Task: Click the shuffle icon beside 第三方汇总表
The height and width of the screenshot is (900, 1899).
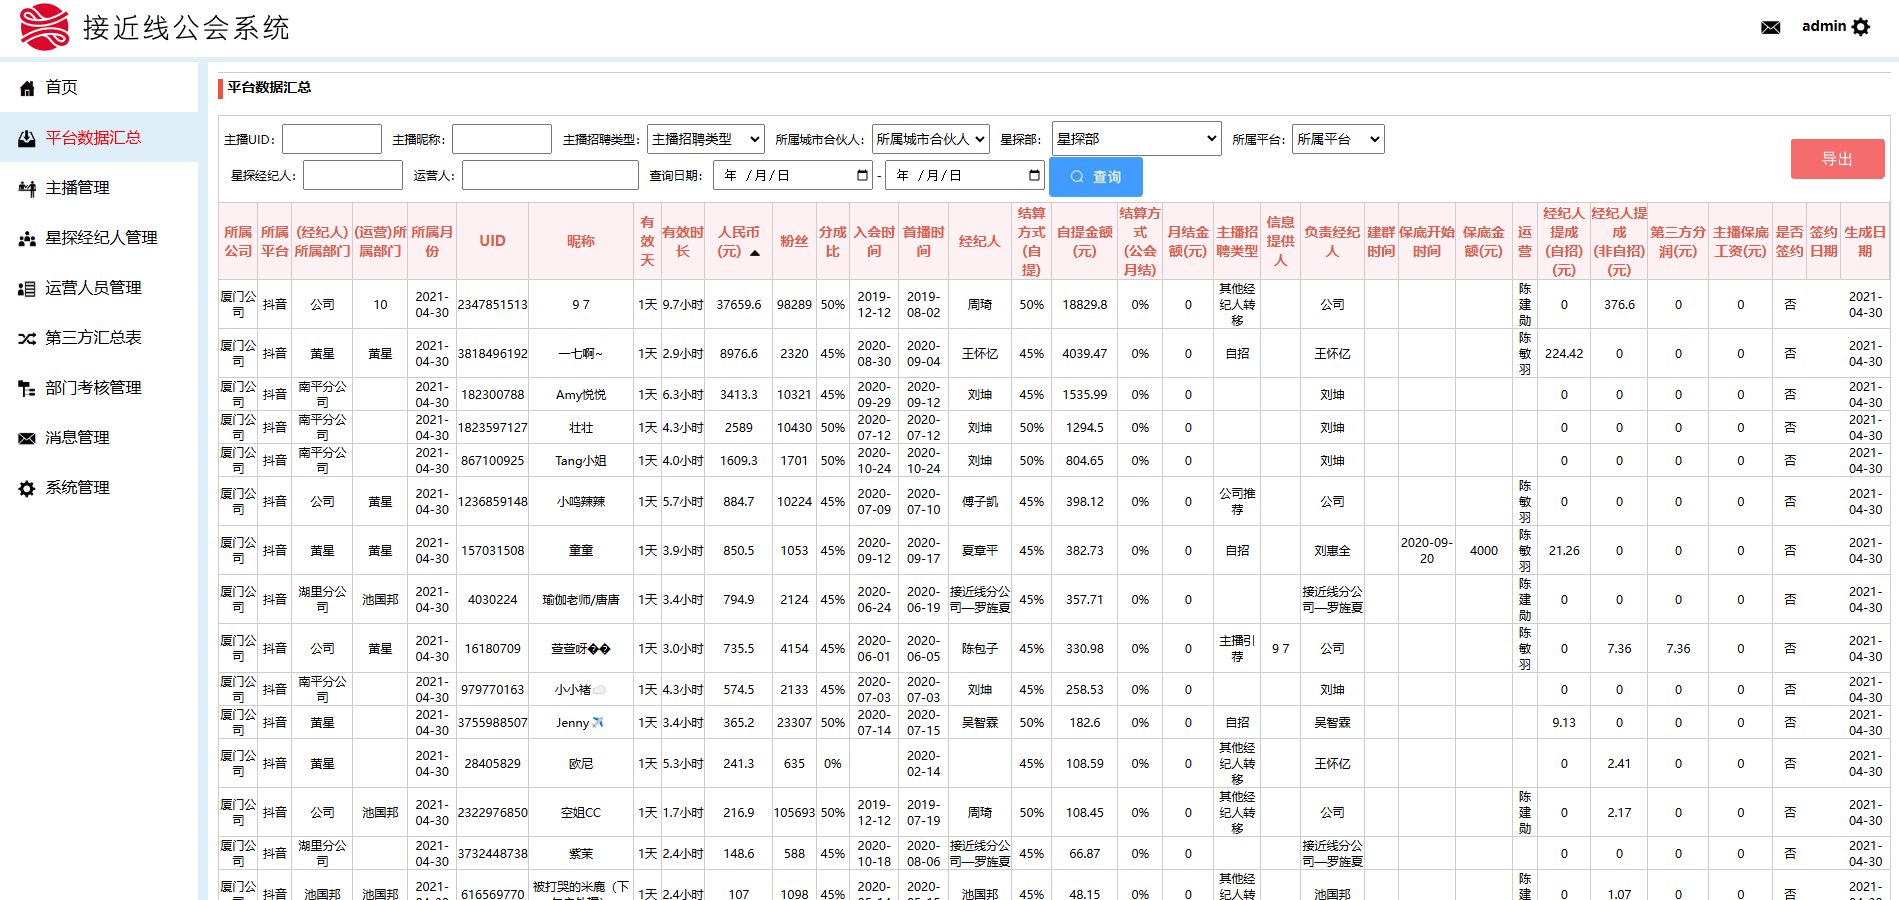Action: (x=27, y=338)
